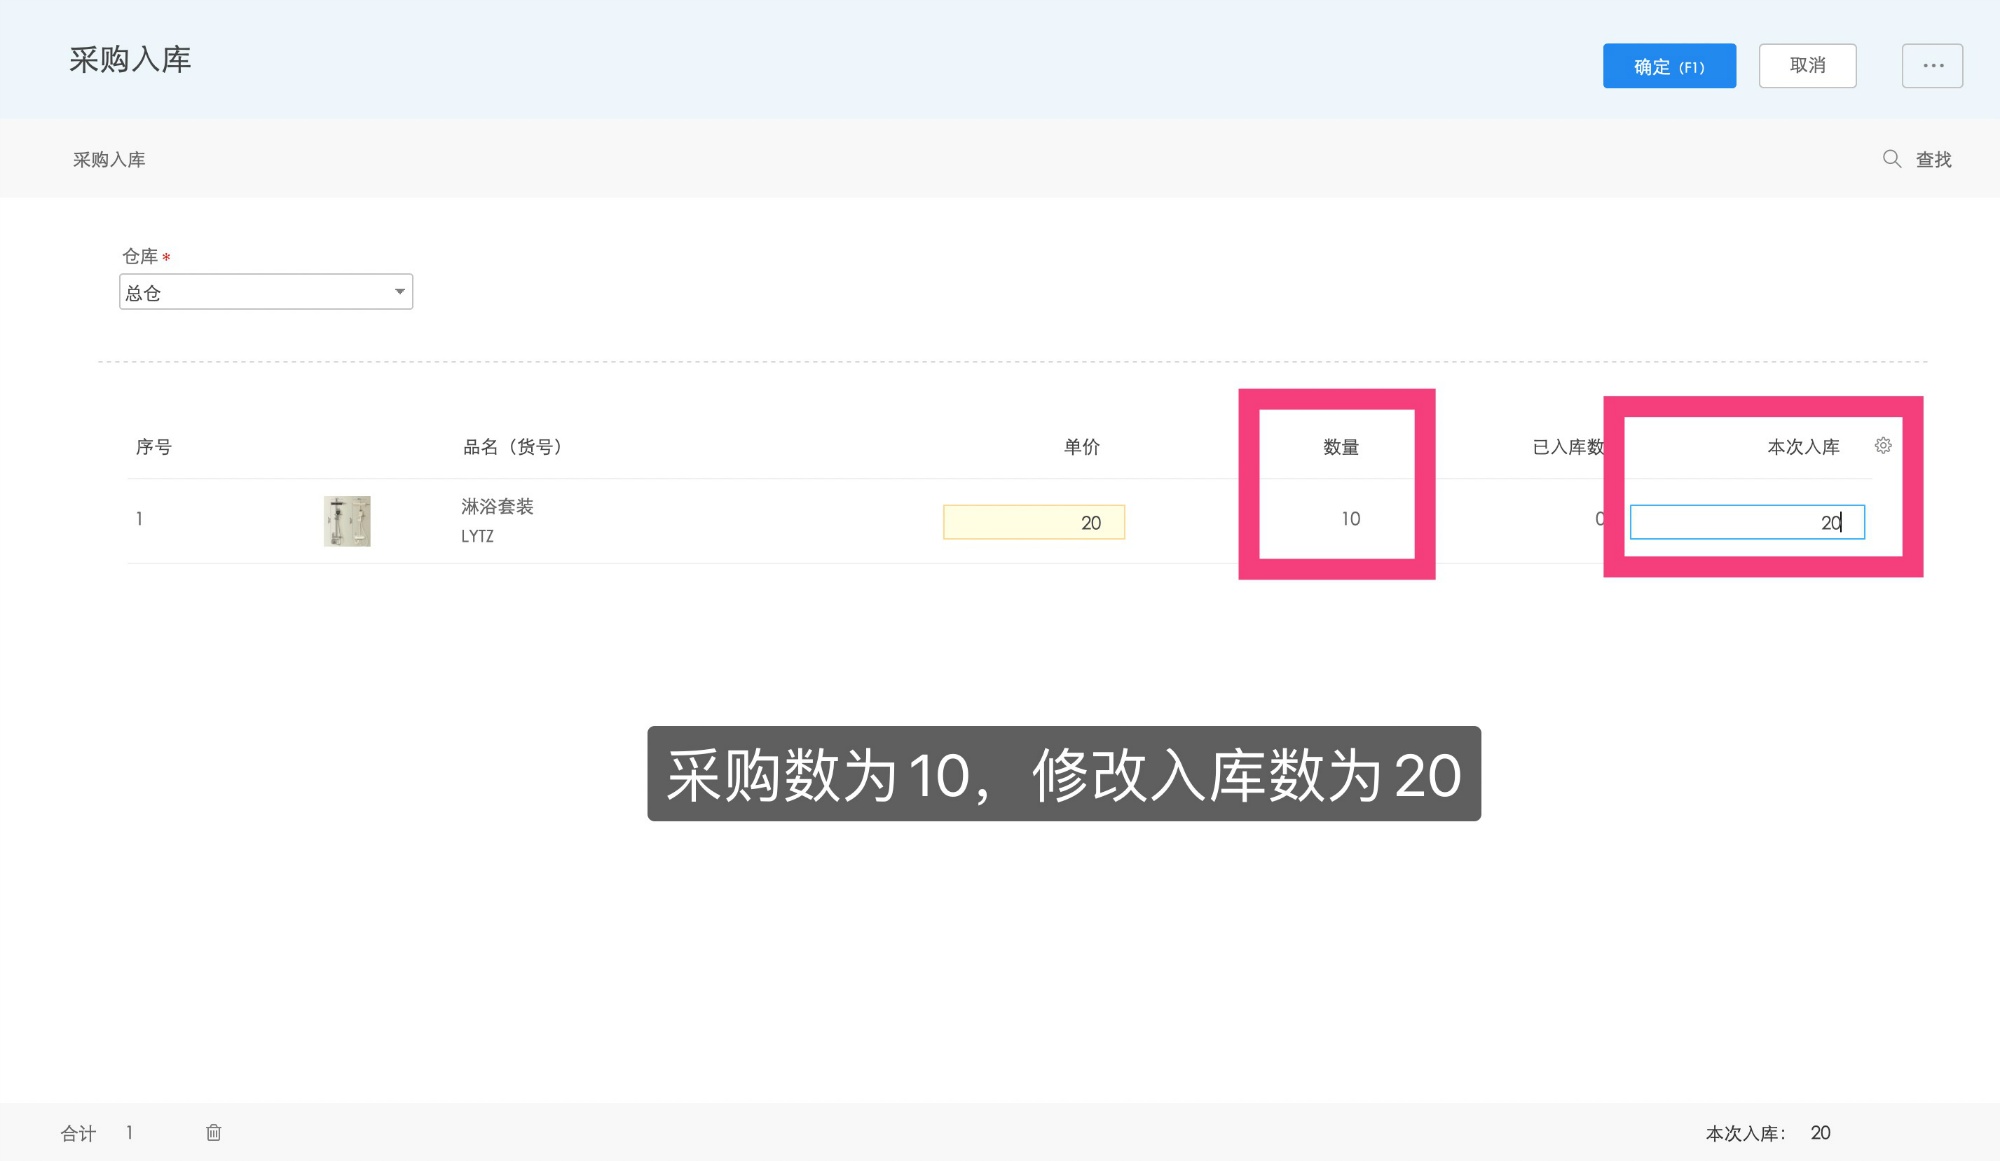Click the 本次入库 total value 20
The image size is (2000, 1161).
pyautogui.click(x=1821, y=1131)
